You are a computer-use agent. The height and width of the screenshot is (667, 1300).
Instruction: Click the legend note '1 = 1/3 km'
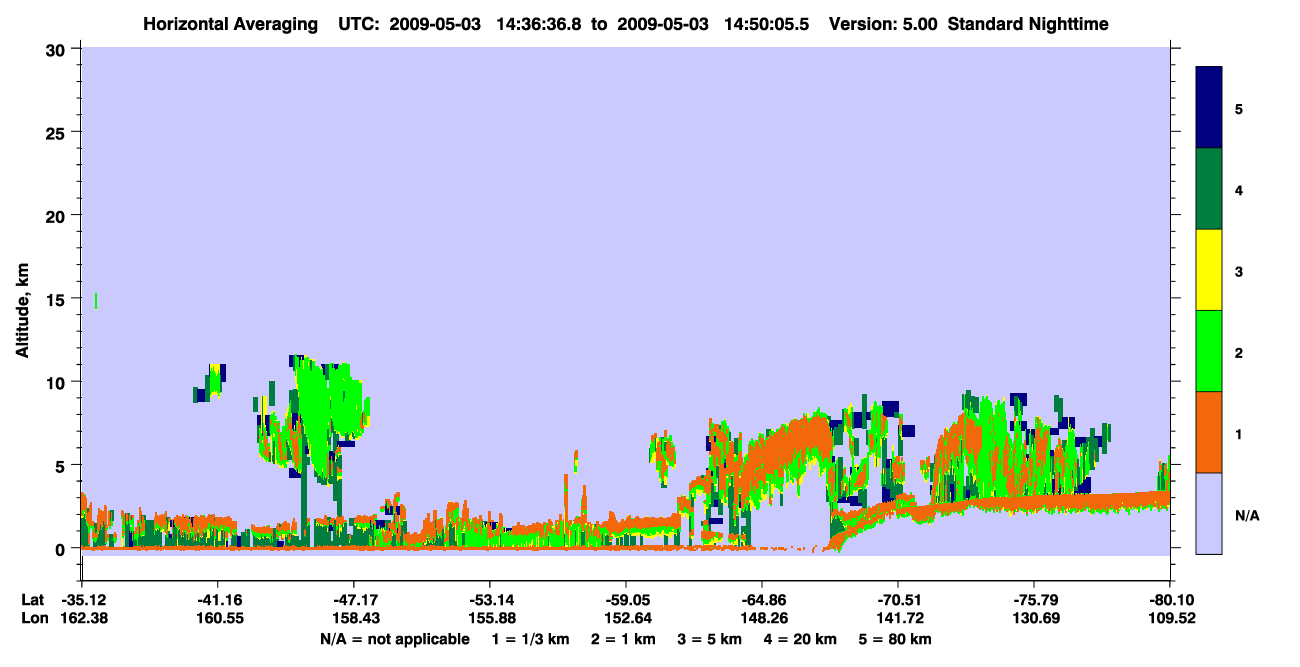point(530,639)
